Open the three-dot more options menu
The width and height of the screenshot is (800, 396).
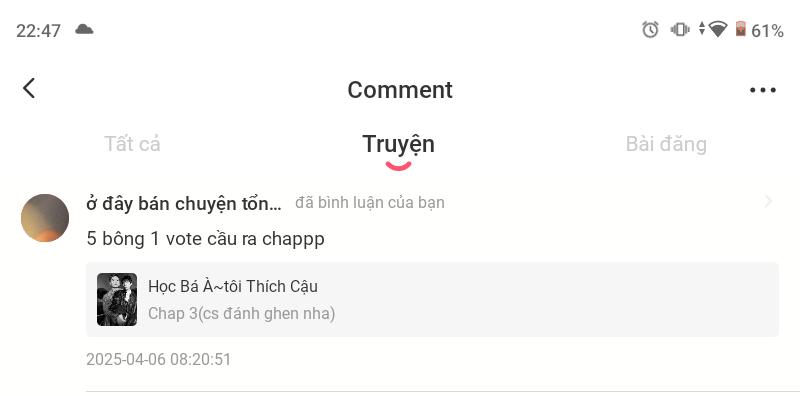pos(763,90)
